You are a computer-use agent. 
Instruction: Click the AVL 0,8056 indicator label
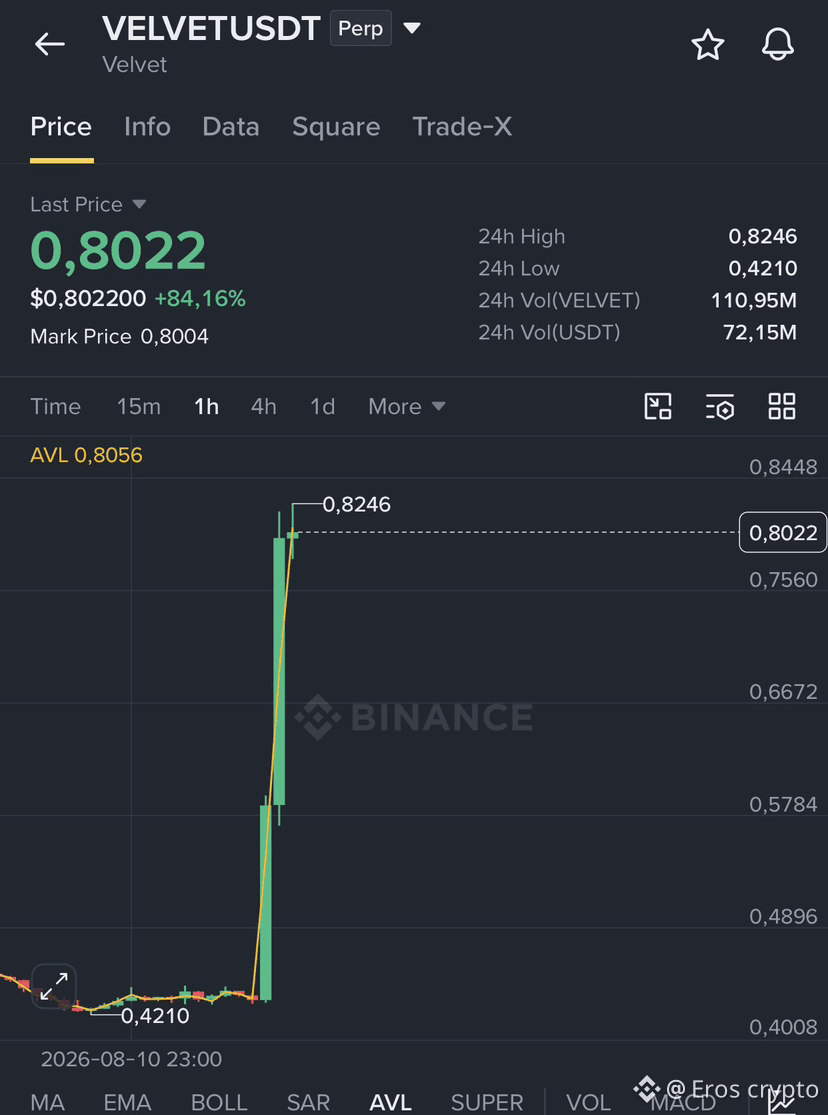tap(86, 455)
